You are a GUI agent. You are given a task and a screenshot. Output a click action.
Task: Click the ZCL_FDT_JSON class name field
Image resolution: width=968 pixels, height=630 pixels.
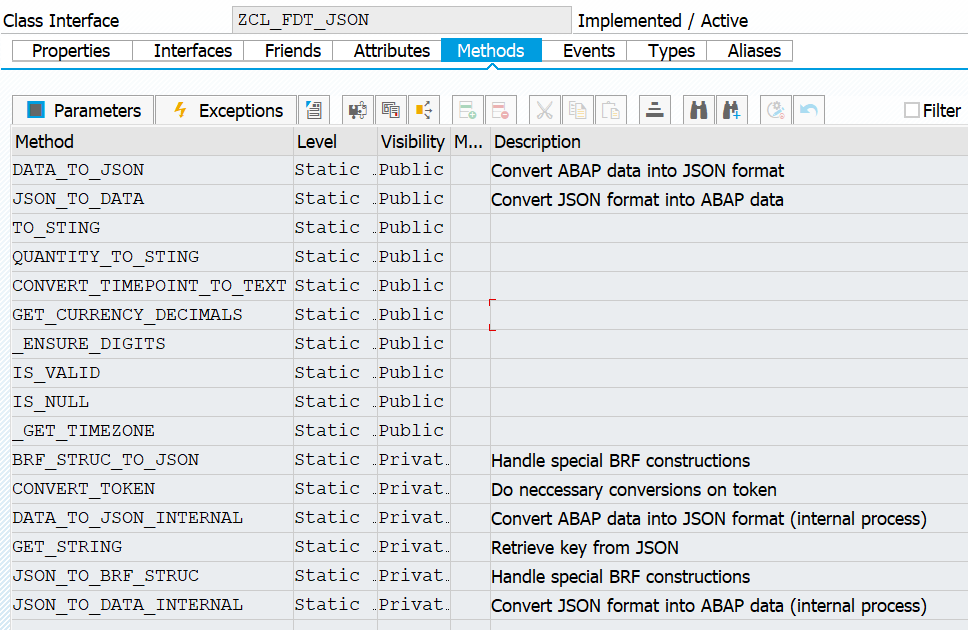coord(402,20)
